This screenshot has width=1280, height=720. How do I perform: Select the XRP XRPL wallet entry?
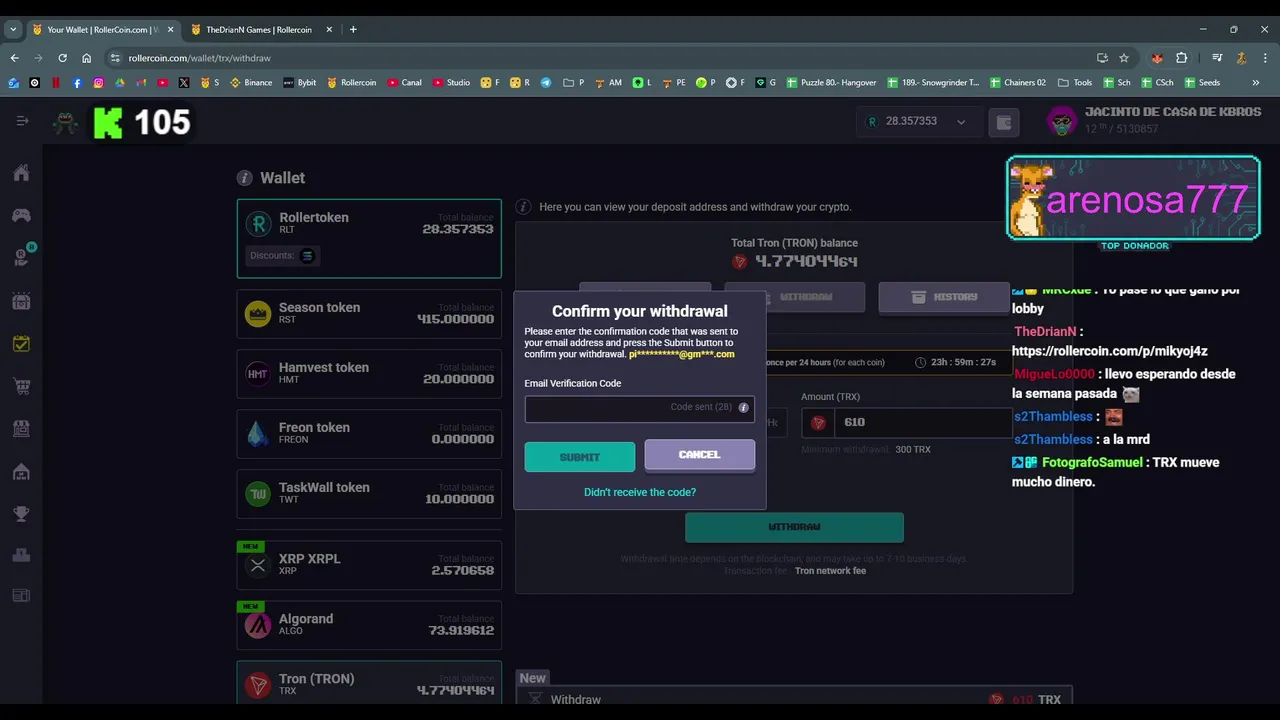tap(369, 565)
